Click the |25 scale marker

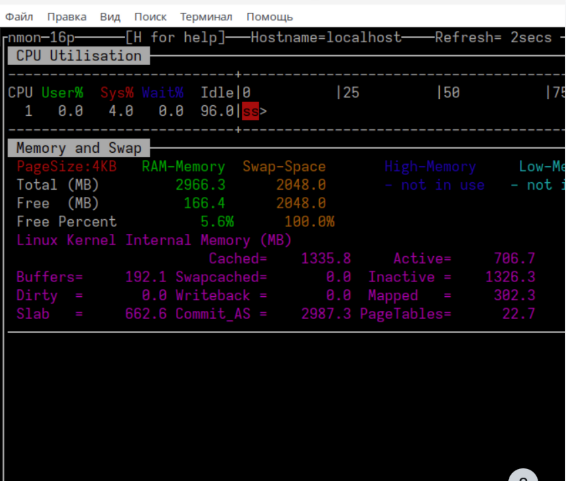(347, 93)
